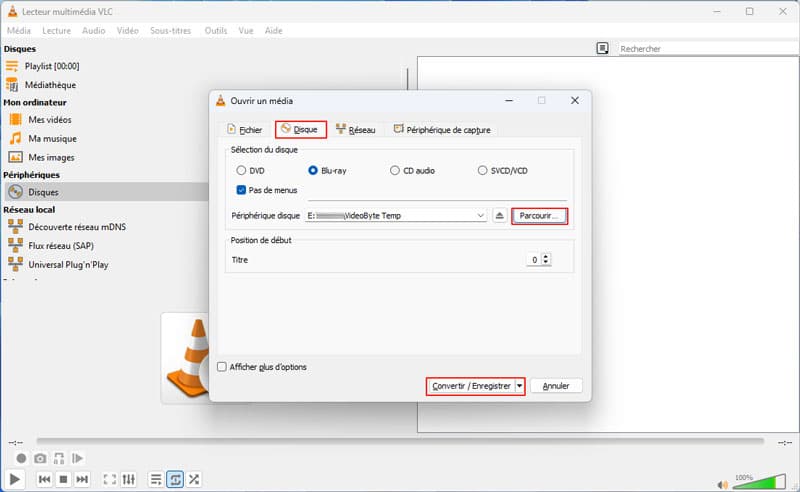The width and height of the screenshot is (800, 492).
Task: Toggle fullscreen mode icon
Action: pyautogui.click(x=110, y=479)
